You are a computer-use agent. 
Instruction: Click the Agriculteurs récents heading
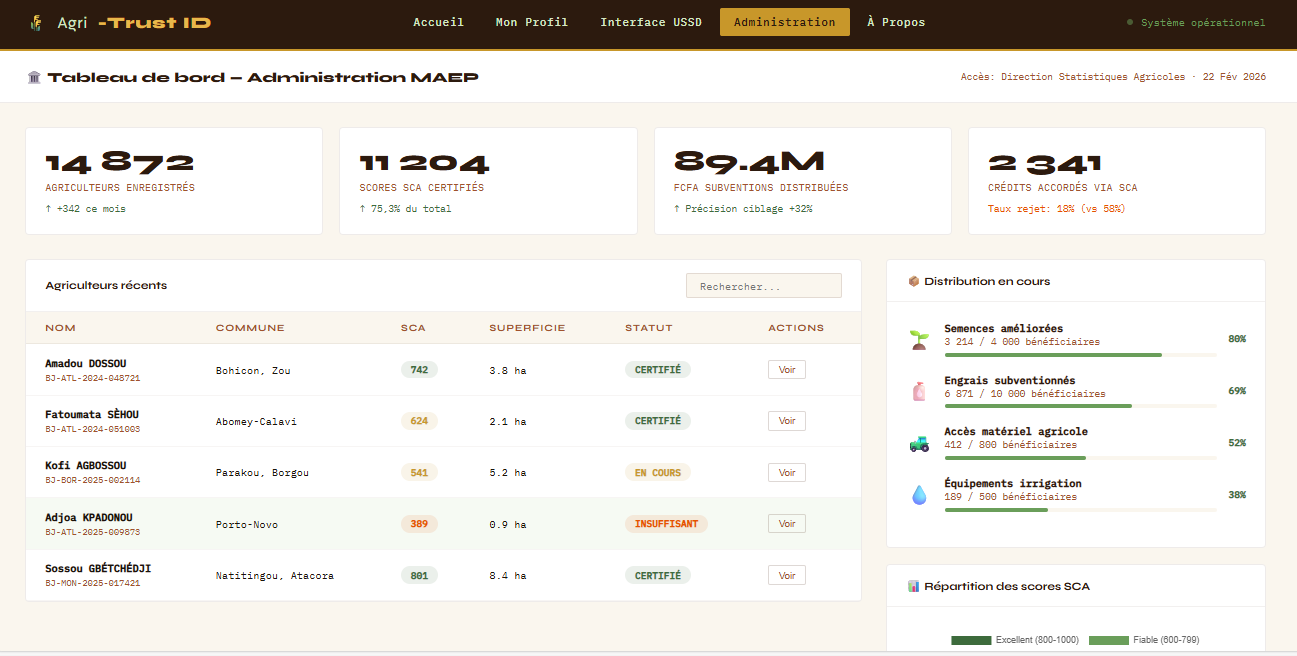(106, 285)
